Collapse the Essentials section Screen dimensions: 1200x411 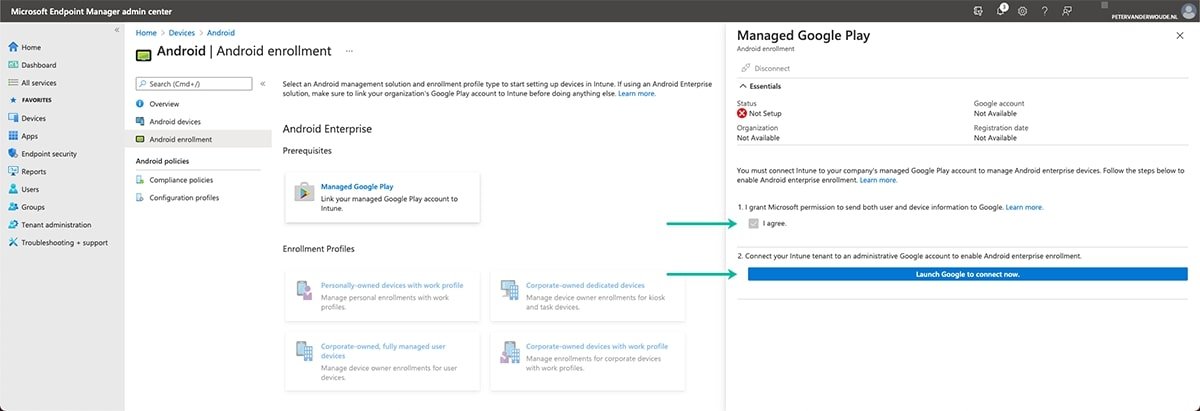click(x=742, y=86)
